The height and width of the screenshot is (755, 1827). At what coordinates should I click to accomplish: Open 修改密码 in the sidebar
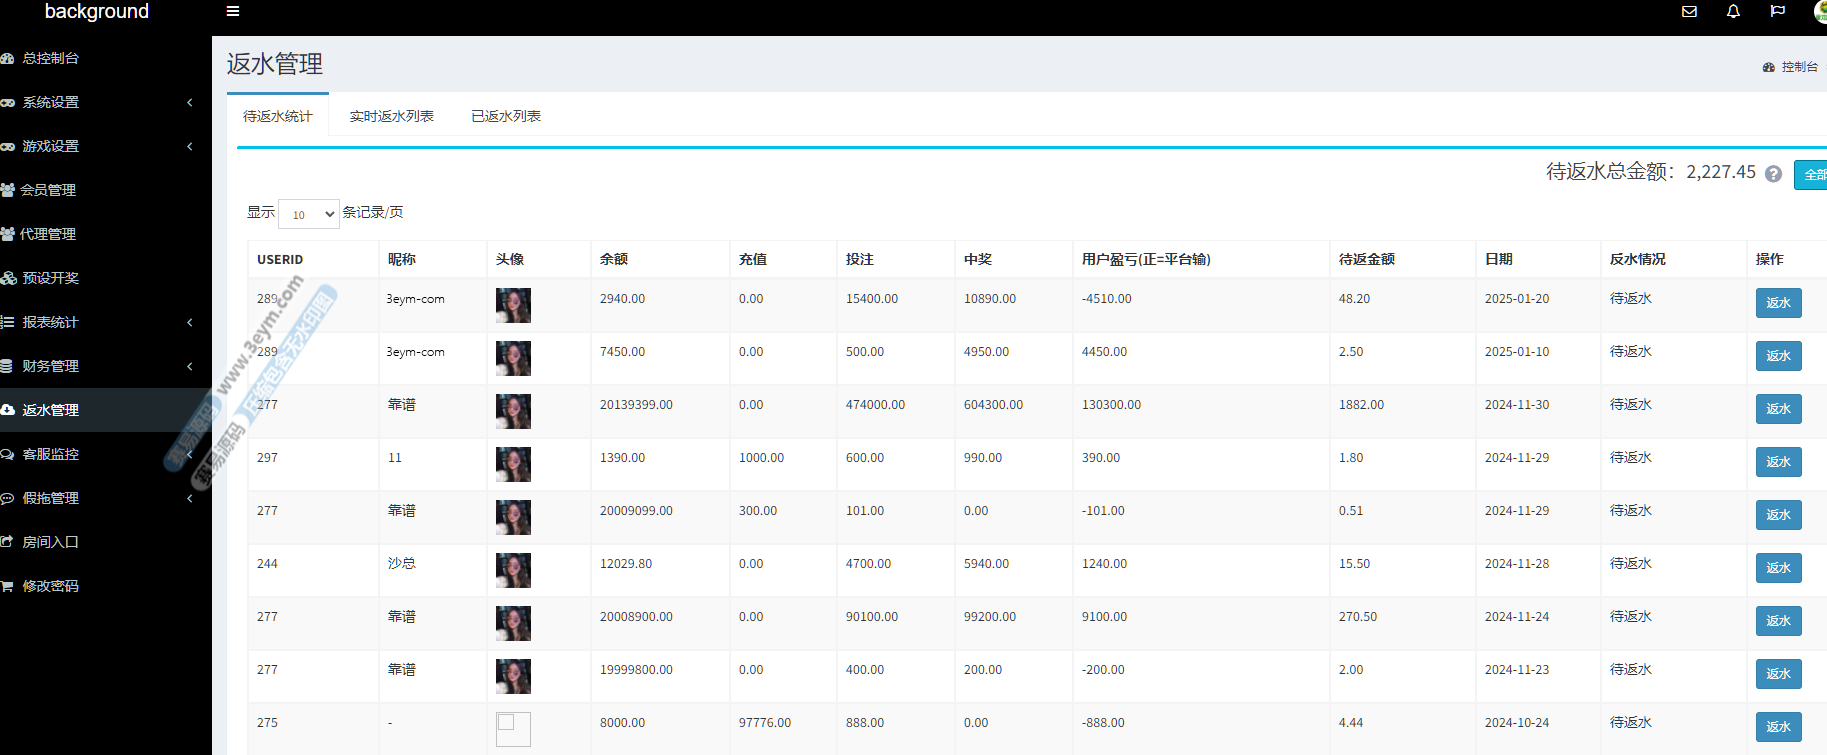click(x=50, y=586)
